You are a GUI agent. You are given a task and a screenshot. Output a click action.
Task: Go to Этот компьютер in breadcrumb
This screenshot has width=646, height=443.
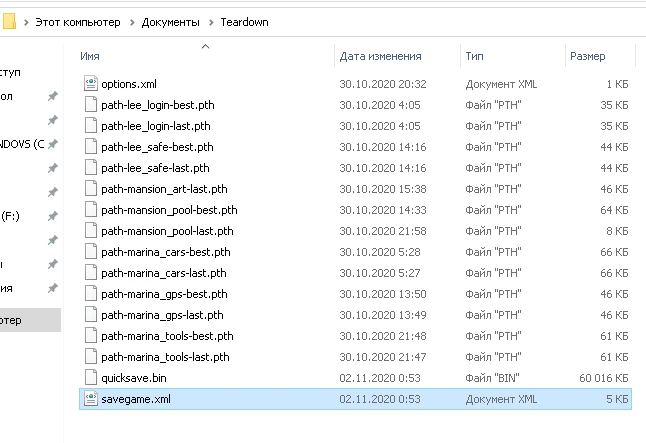pyautogui.click(x=77, y=22)
